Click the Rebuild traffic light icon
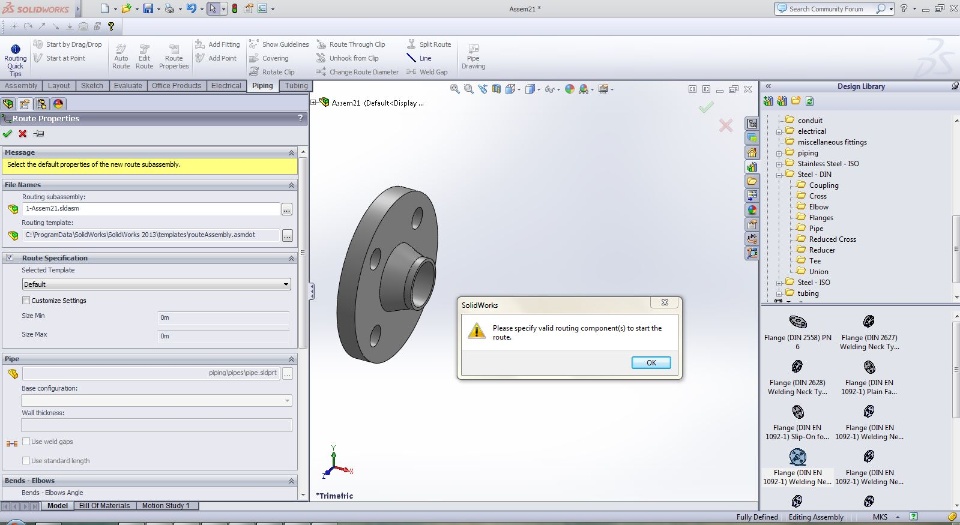Image resolution: width=960 pixels, height=525 pixels. point(234,9)
